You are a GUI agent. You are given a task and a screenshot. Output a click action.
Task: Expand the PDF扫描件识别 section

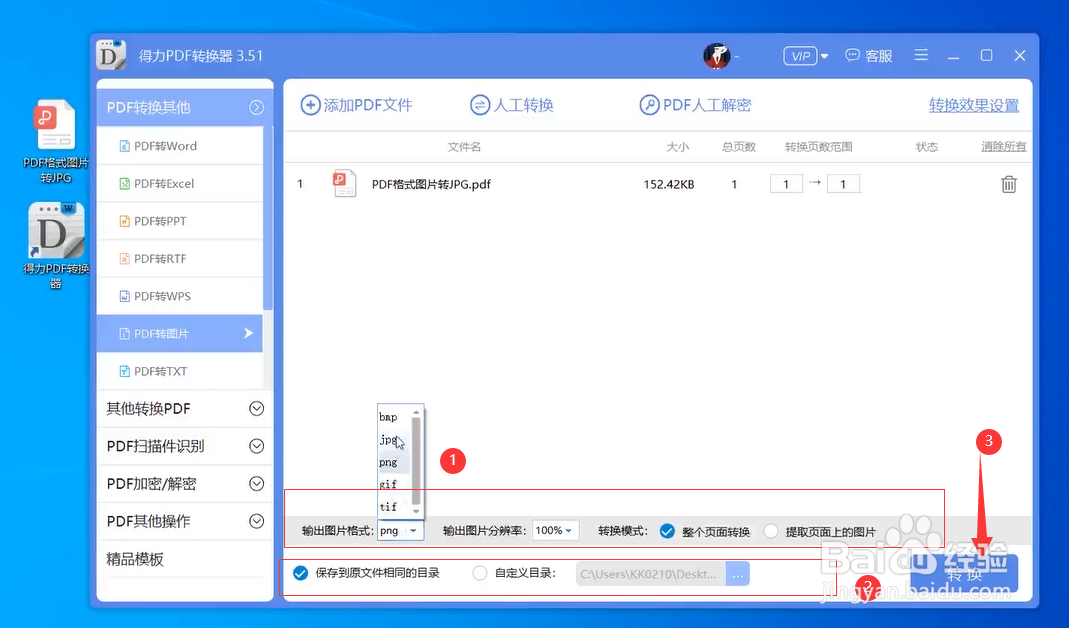point(256,446)
